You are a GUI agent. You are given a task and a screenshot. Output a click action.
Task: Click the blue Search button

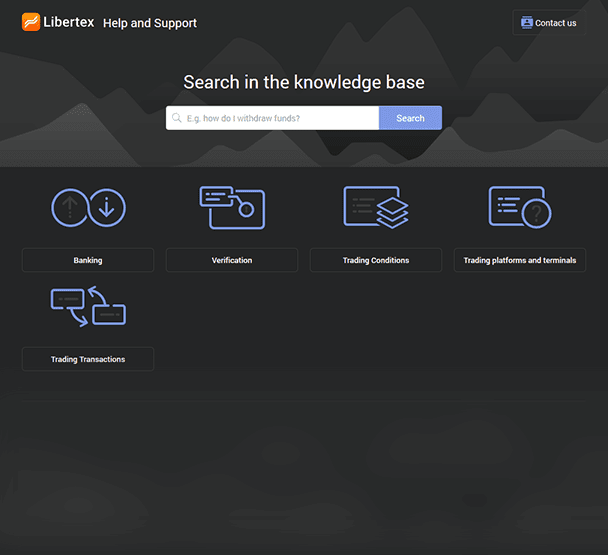[x=410, y=118]
